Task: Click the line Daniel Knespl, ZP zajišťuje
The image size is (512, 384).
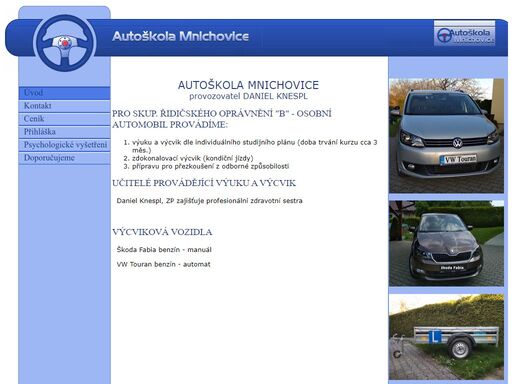Action: point(209,201)
